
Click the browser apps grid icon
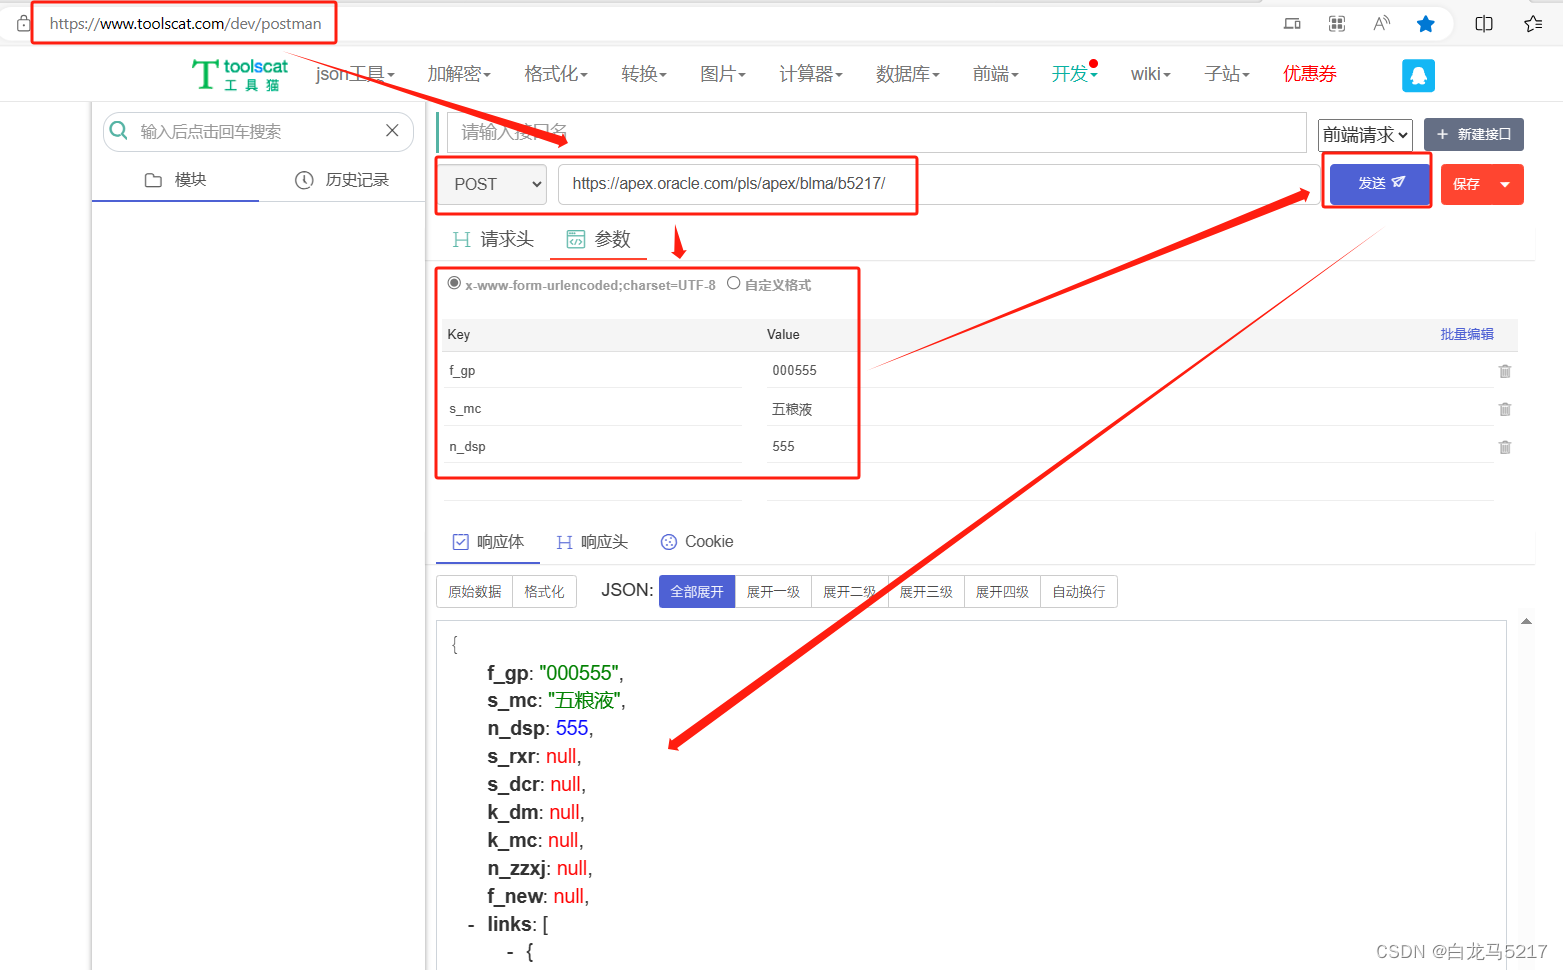1337,24
